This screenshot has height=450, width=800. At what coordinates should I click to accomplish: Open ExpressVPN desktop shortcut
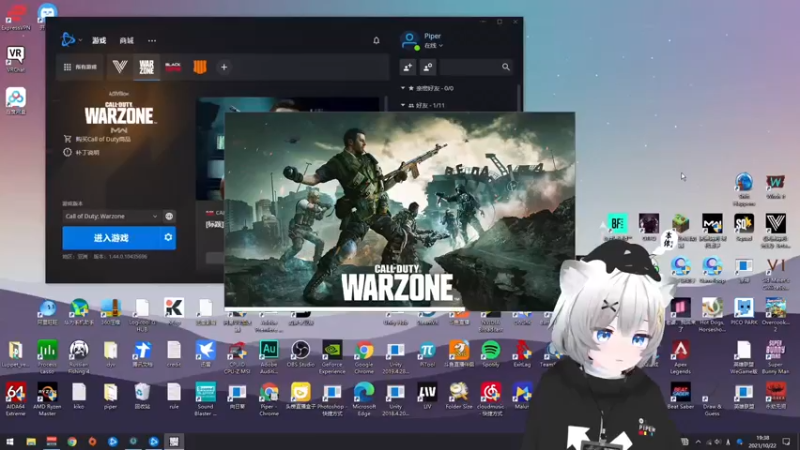click(16, 17)
